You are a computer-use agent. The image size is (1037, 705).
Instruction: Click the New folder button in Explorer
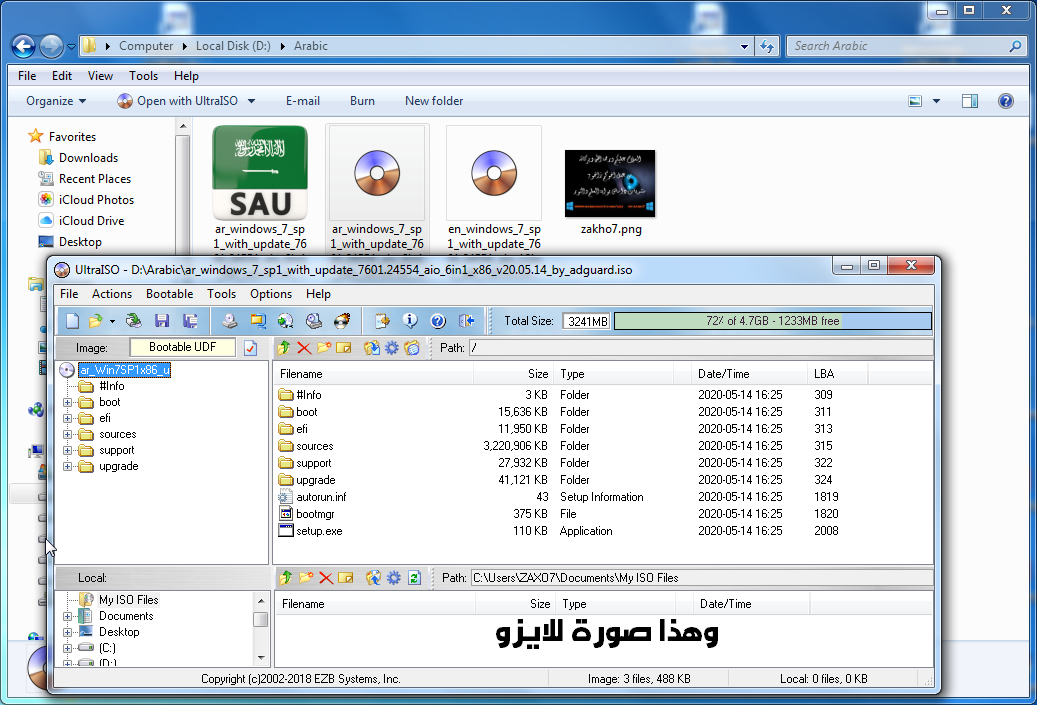(x=434, y=101)
